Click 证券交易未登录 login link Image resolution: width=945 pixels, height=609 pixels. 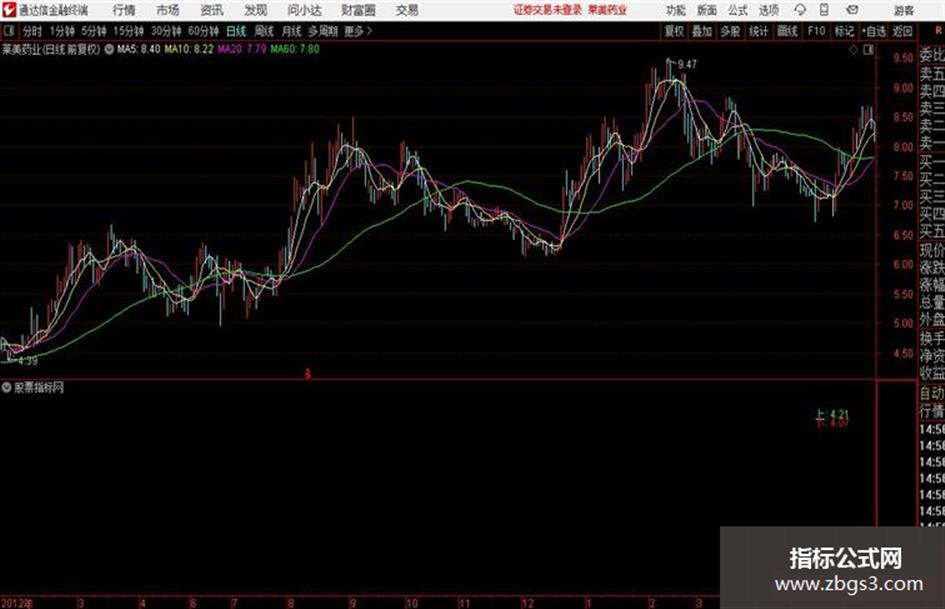point(548,10)
